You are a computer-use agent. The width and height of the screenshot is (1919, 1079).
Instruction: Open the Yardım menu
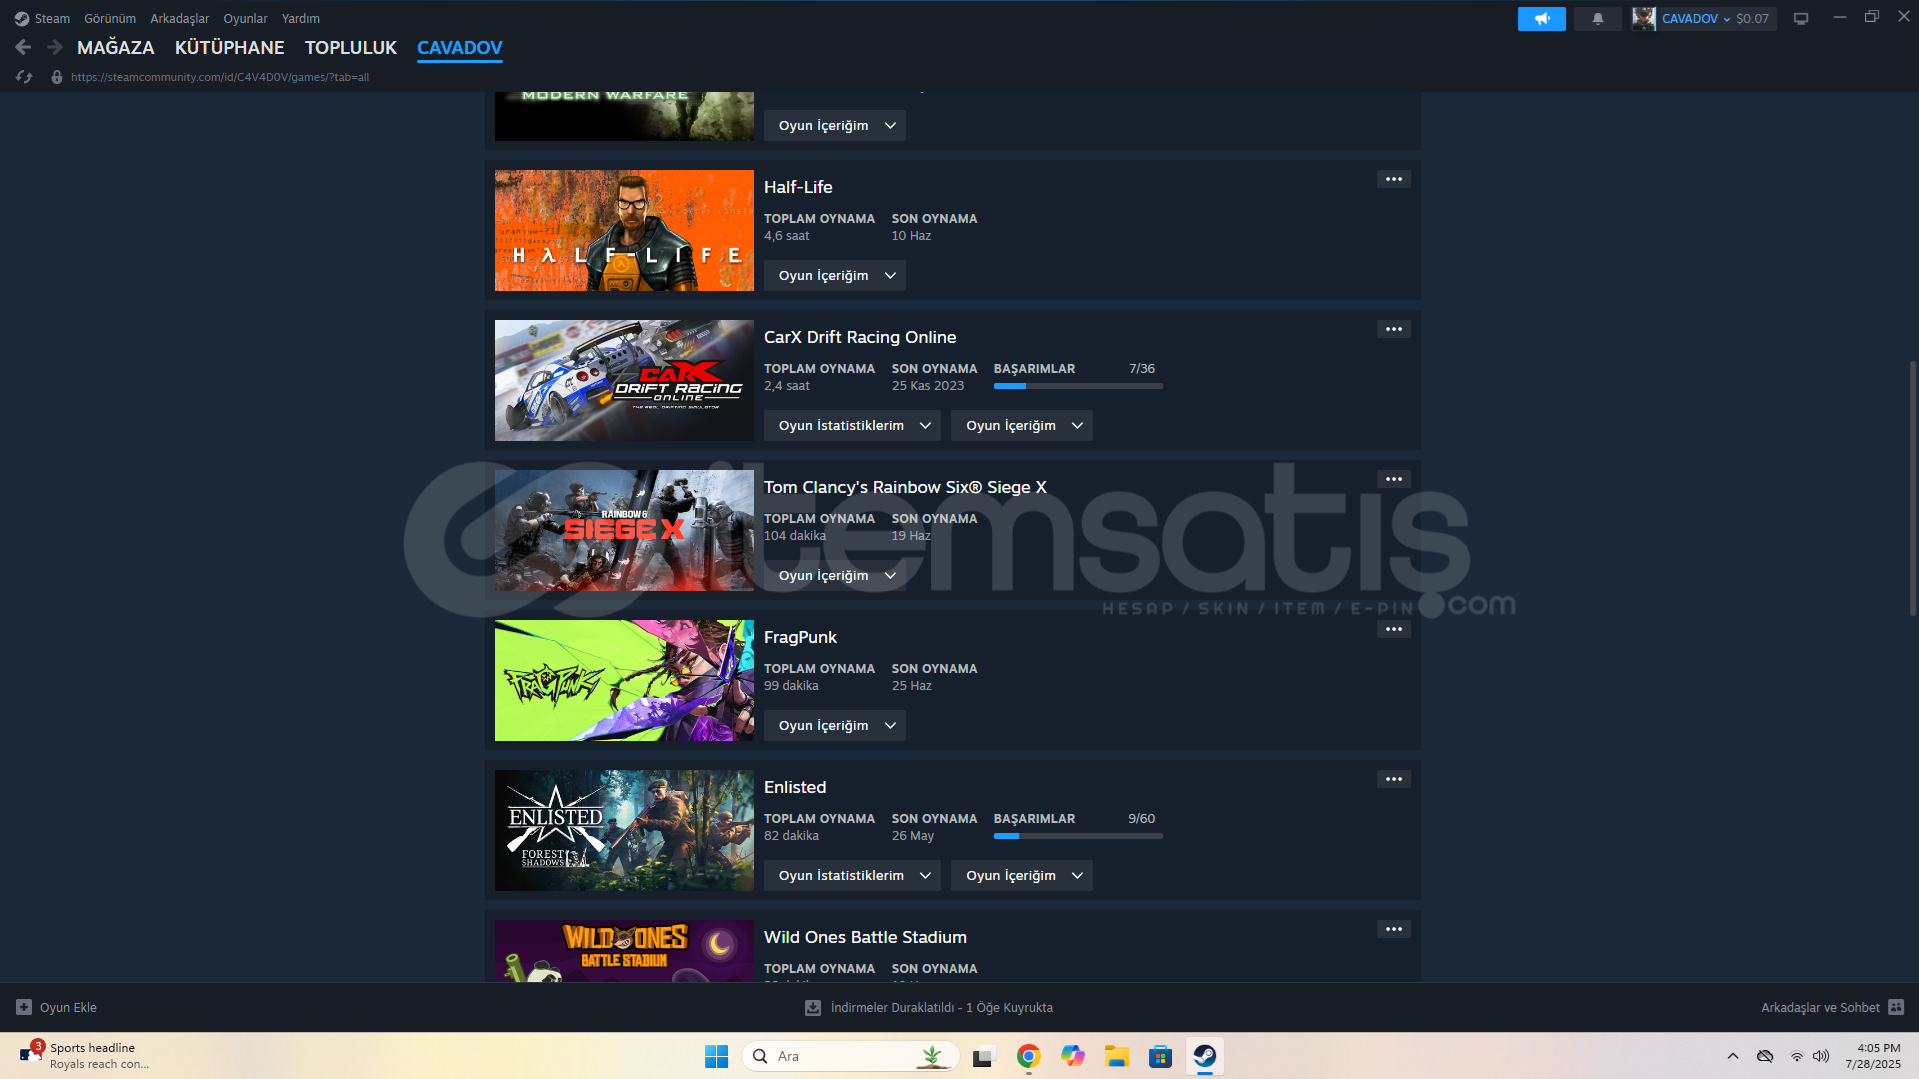click(301, 18)
